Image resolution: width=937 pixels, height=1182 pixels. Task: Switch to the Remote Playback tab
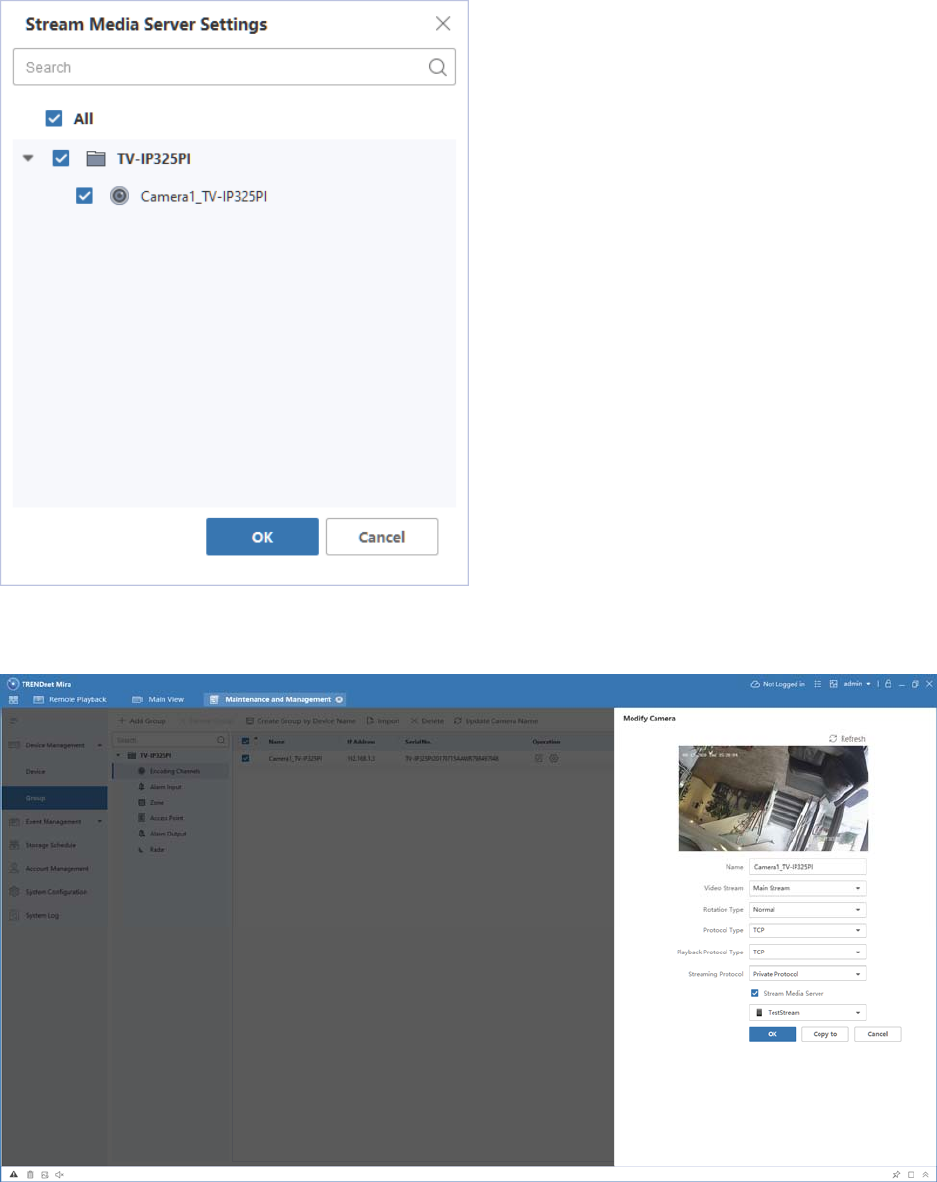(69, 700)
